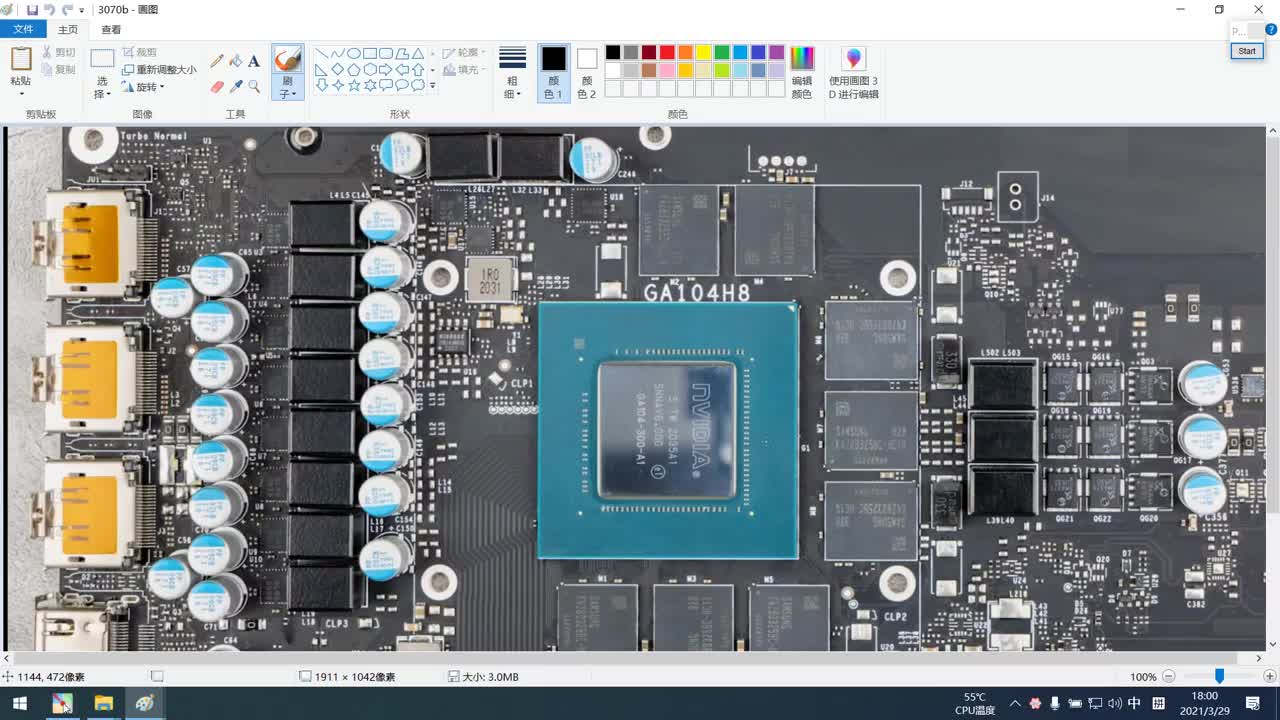Click the Paste (粘贴) clipboard icon
The image size is (1280, 720).
click(20, 59)
